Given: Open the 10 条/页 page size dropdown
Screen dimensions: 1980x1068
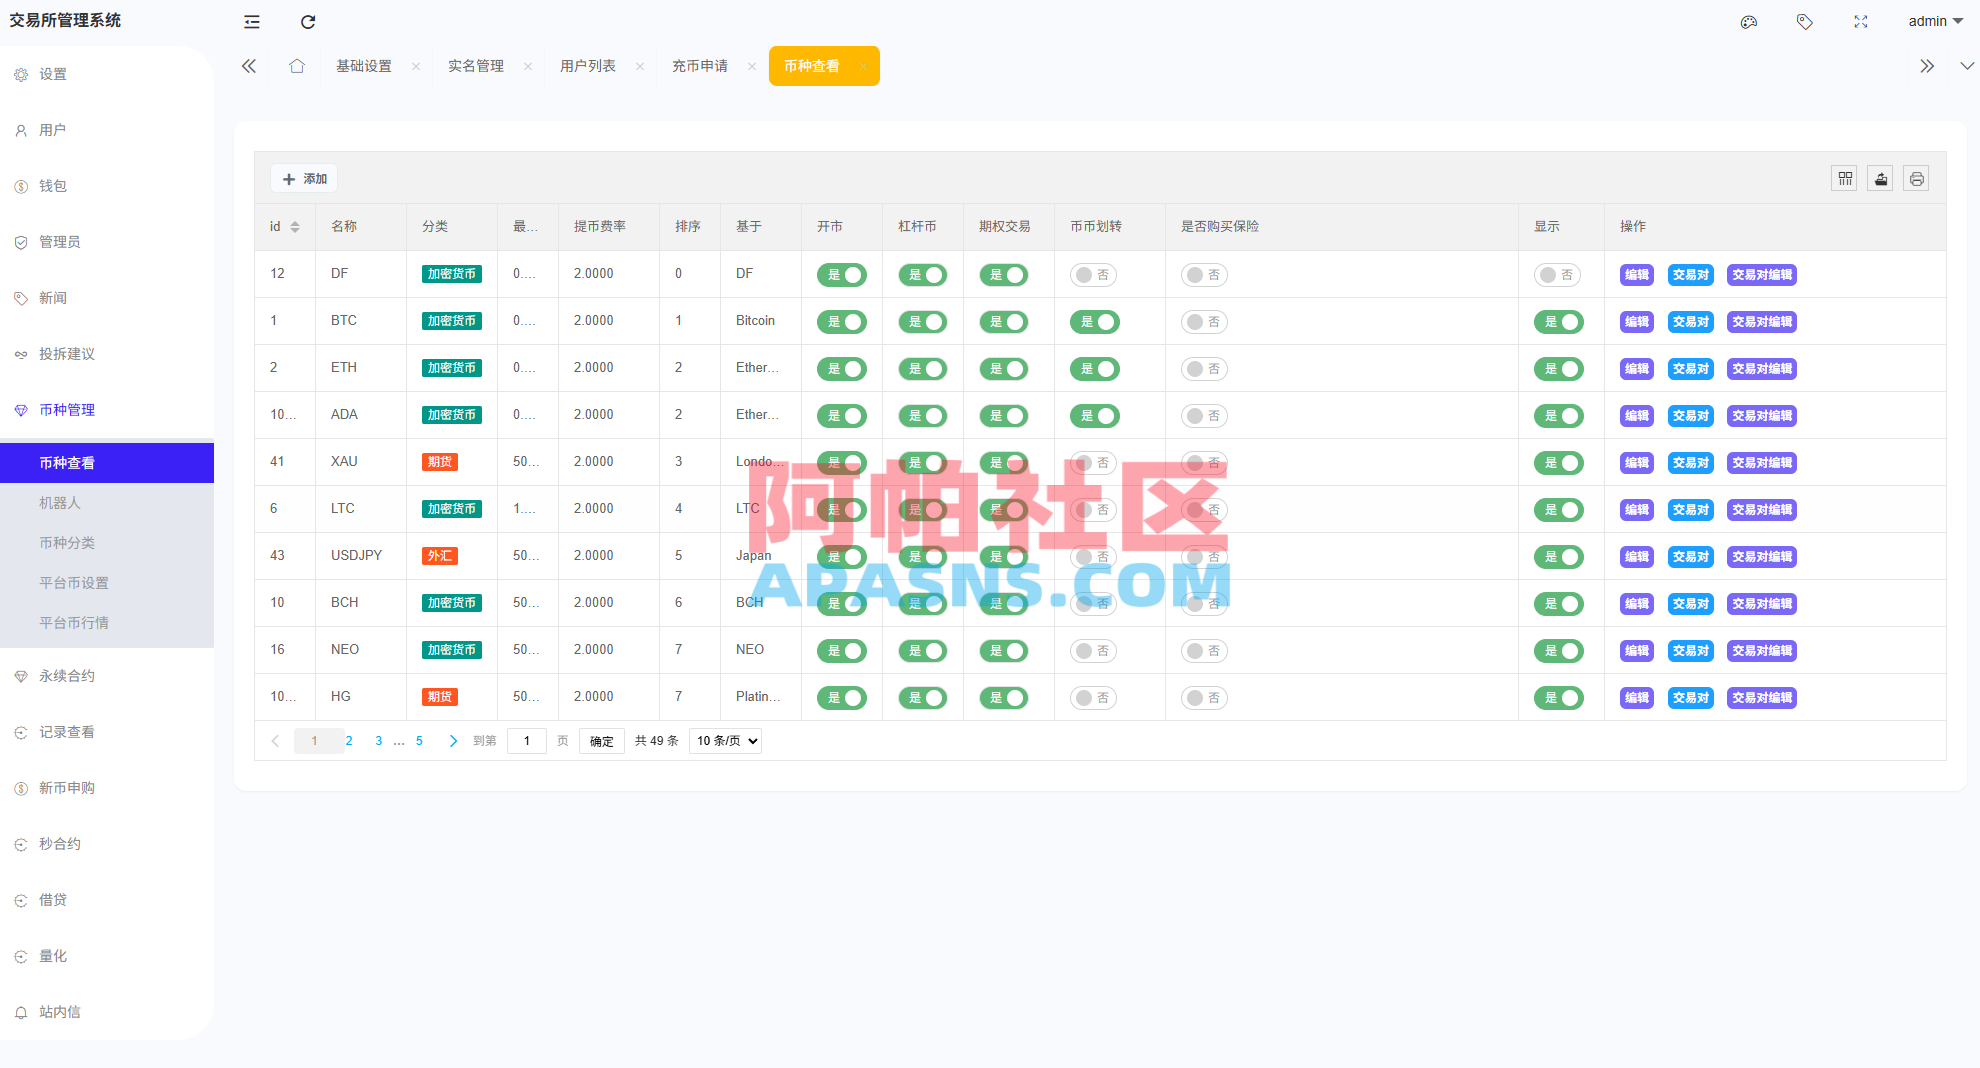Looking at the screenshot, I should (x=725, y=741).
